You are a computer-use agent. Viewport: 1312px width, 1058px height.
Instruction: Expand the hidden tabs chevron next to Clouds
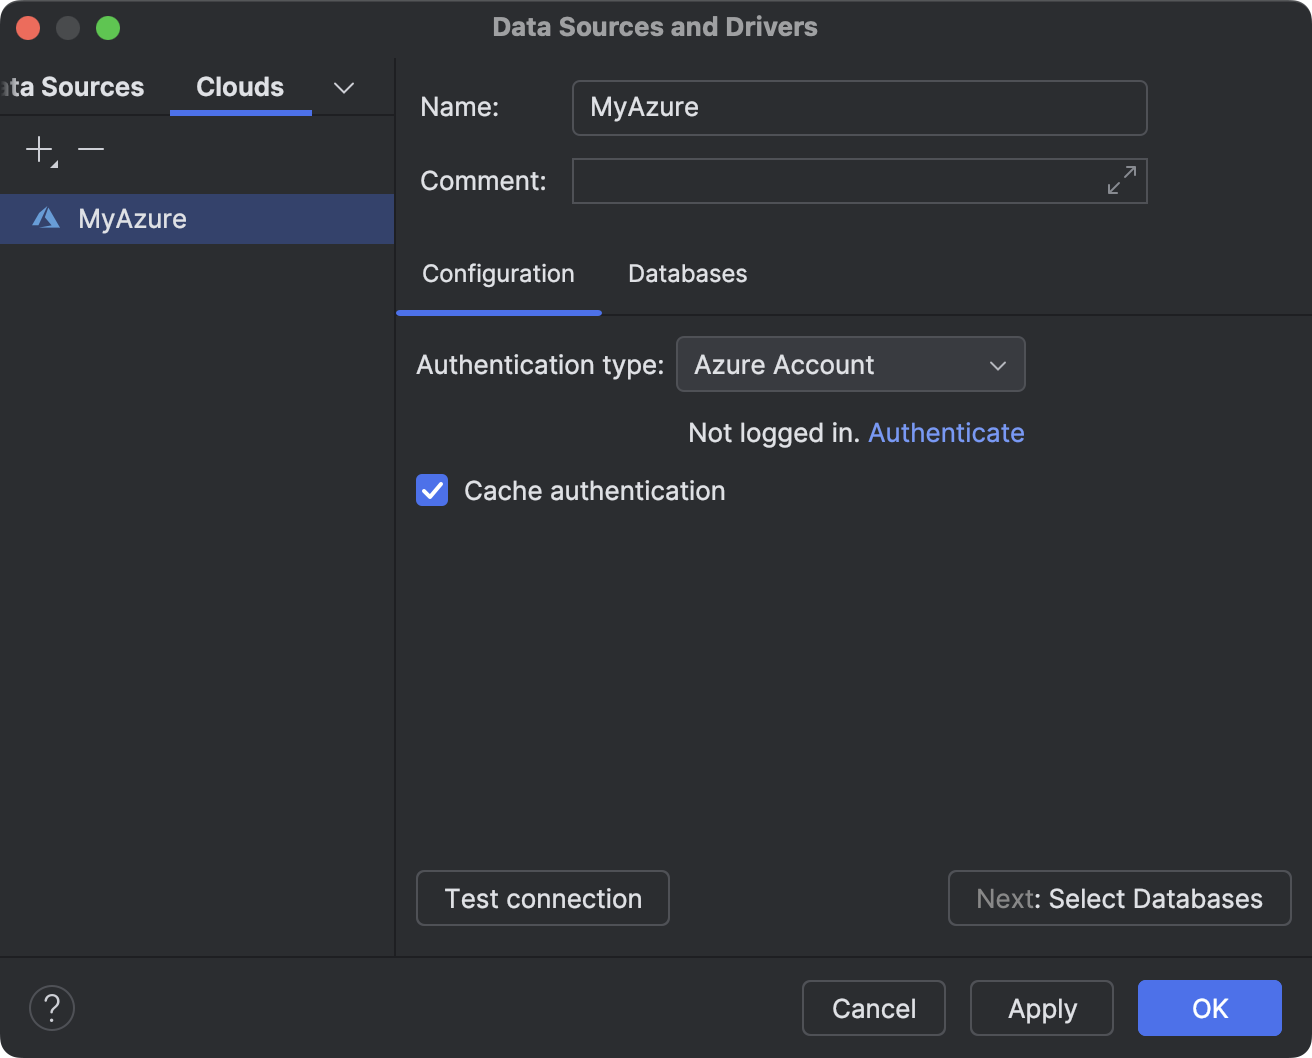click(343, 88)
